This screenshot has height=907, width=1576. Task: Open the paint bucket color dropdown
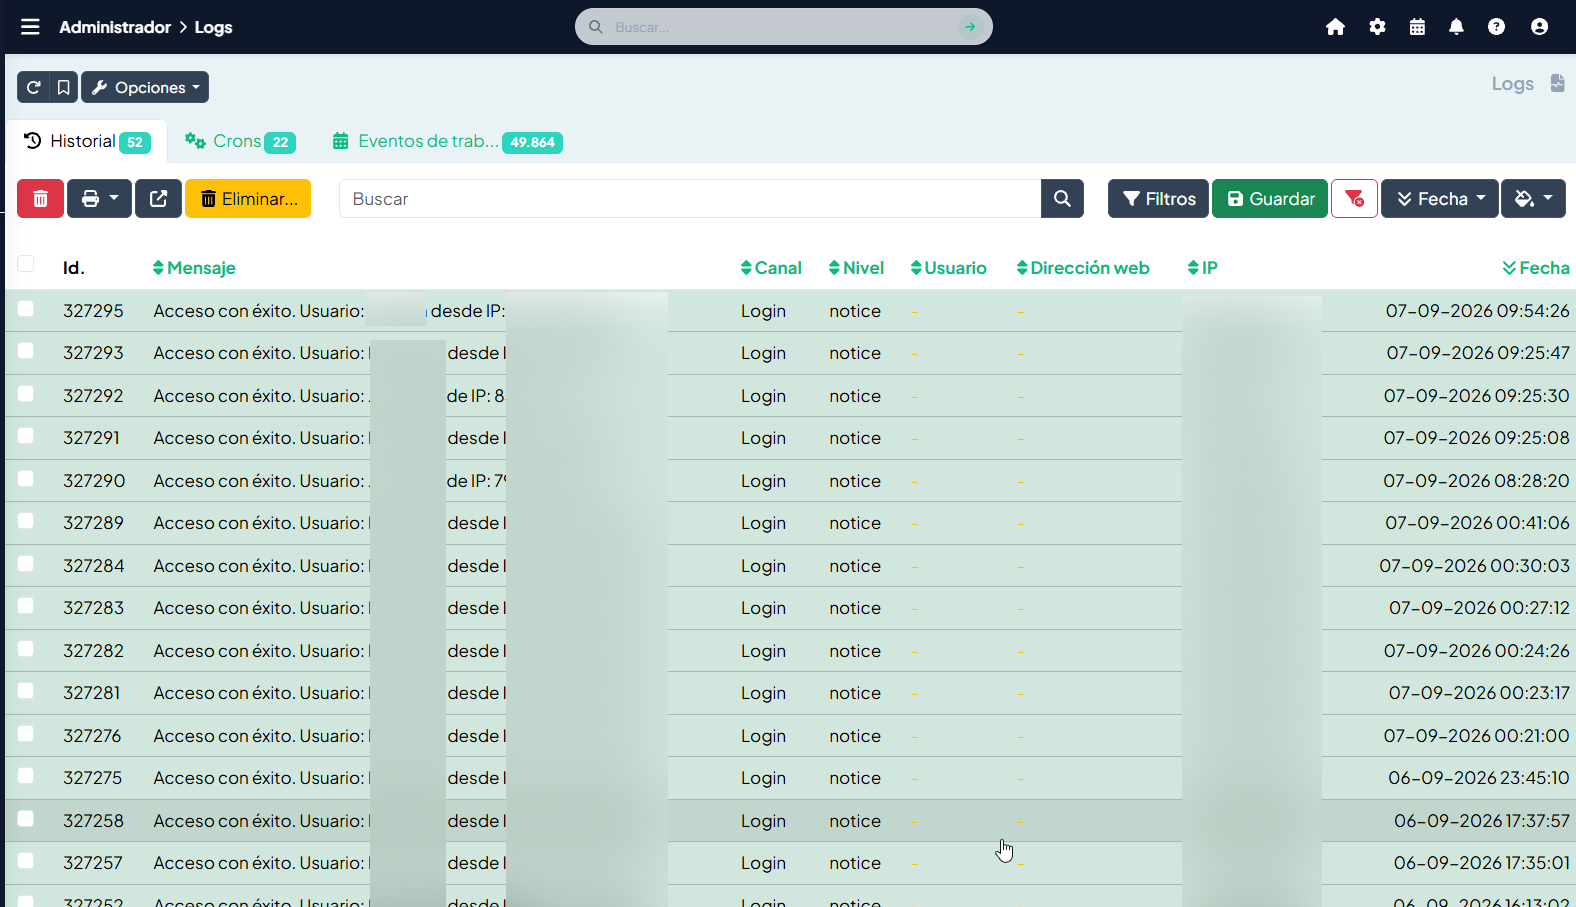(1533, 198)
